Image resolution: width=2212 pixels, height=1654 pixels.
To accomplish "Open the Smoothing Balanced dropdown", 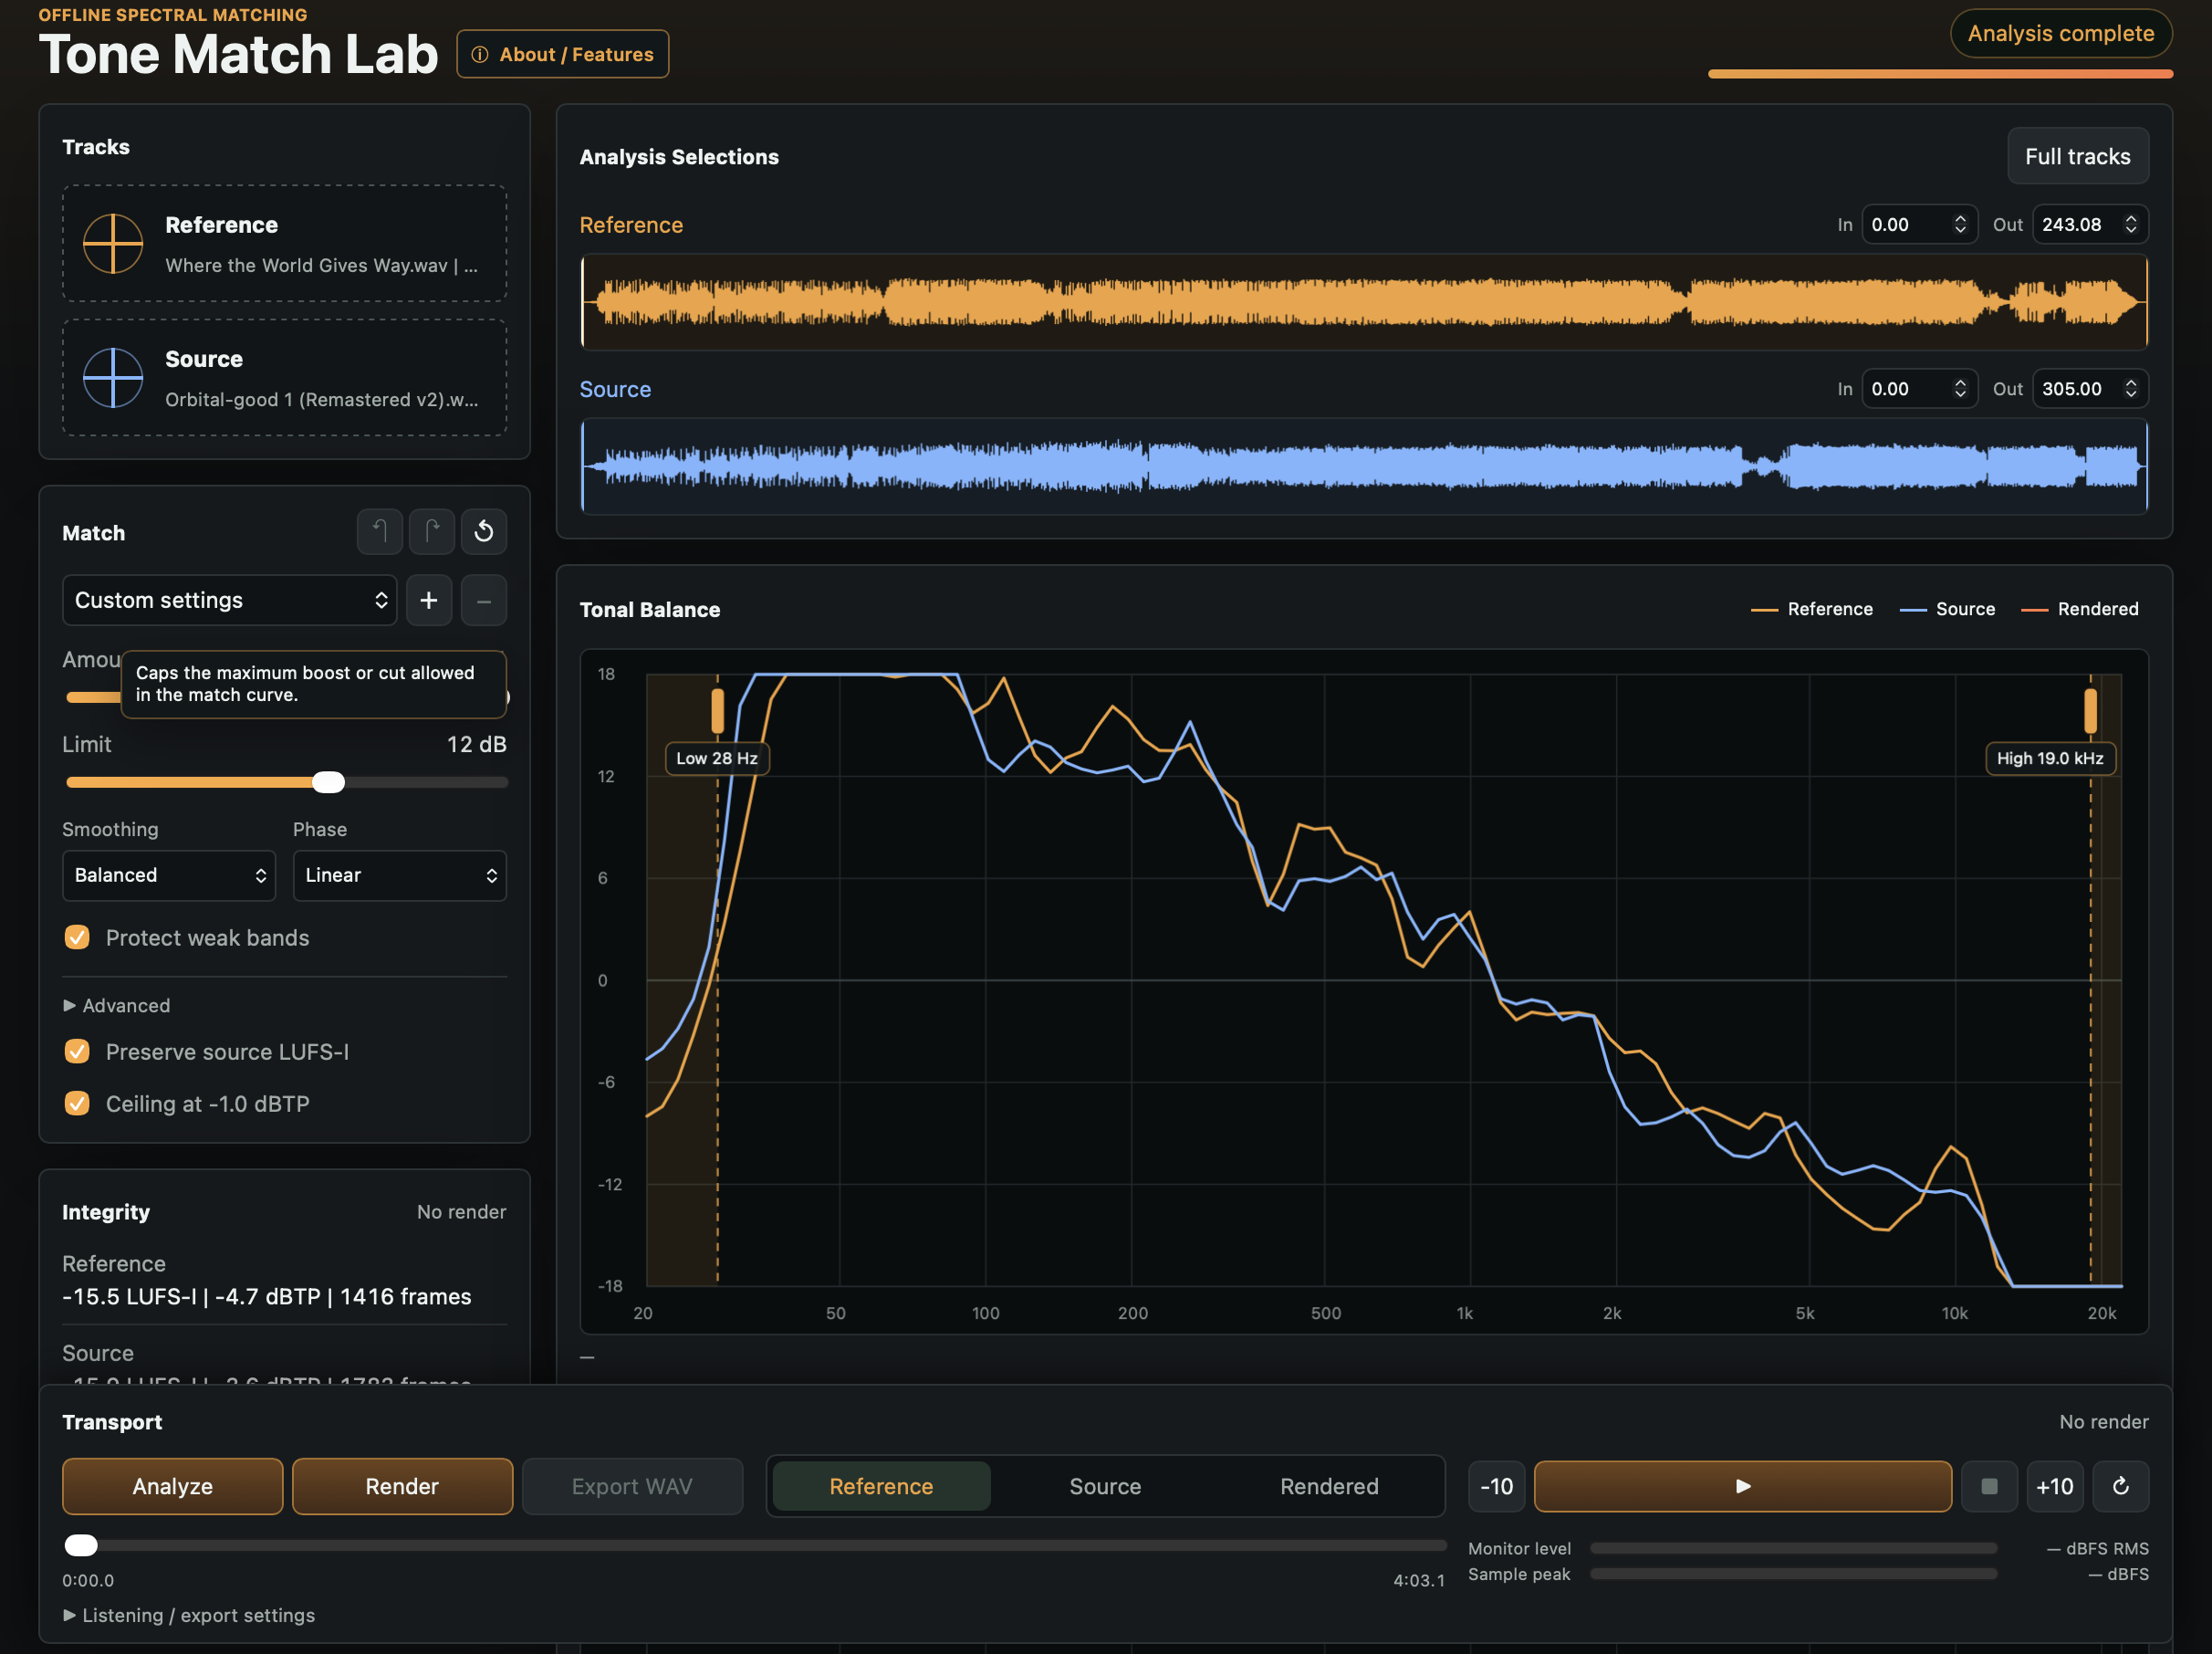I will (x=169, y=875).
